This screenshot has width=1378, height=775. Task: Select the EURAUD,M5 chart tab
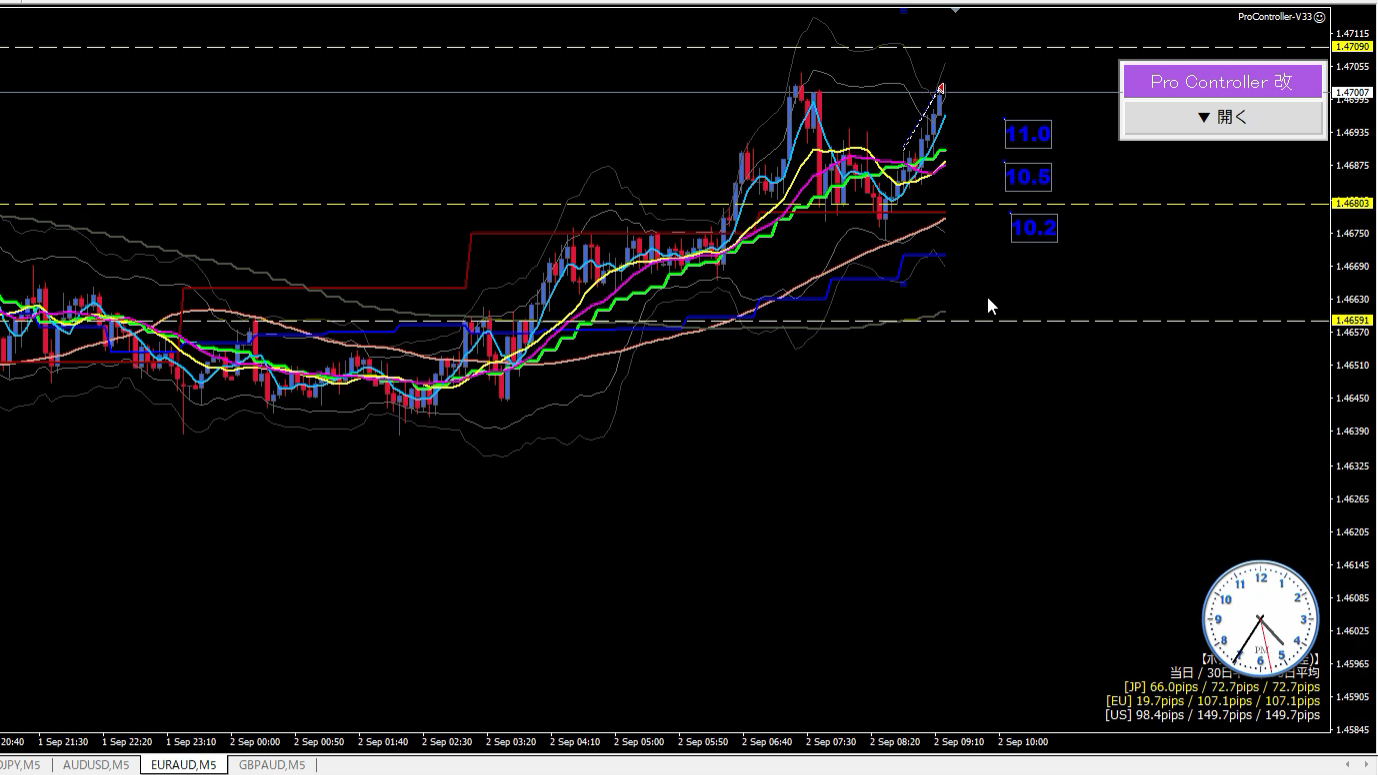tap(183, 765)
